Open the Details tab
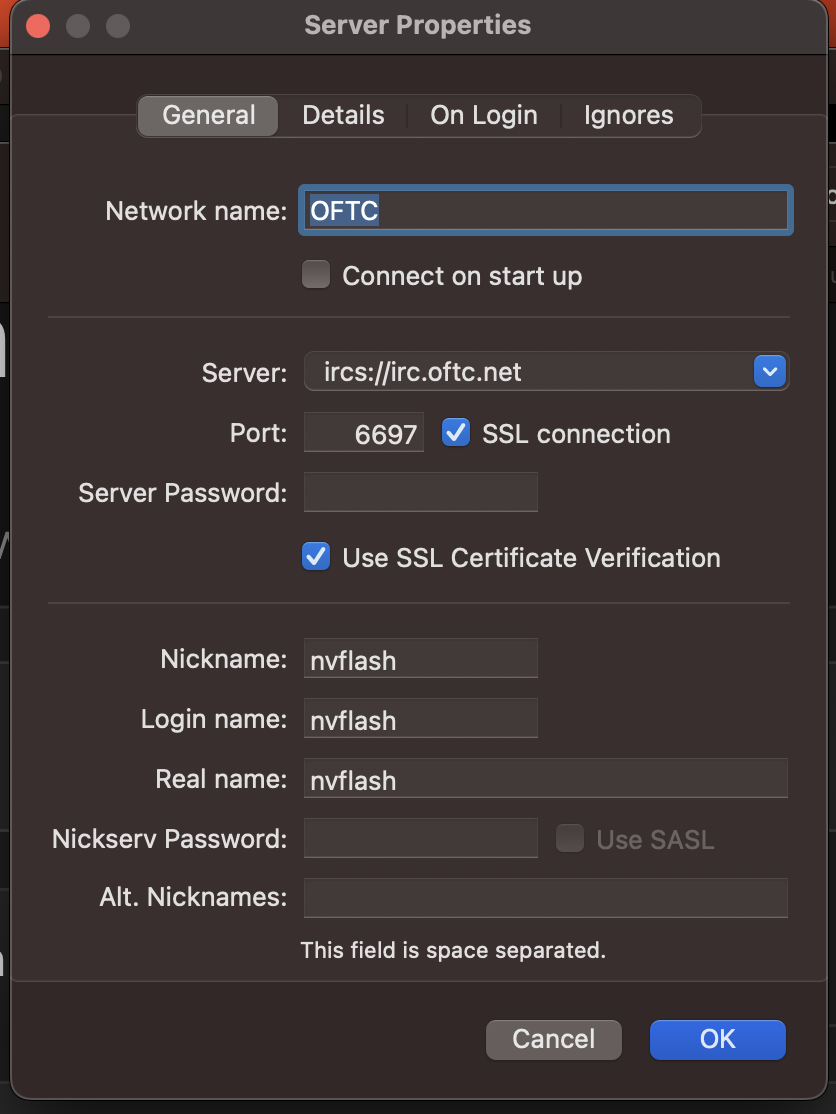Viewport: 836px width, 1114px height. 343,115
